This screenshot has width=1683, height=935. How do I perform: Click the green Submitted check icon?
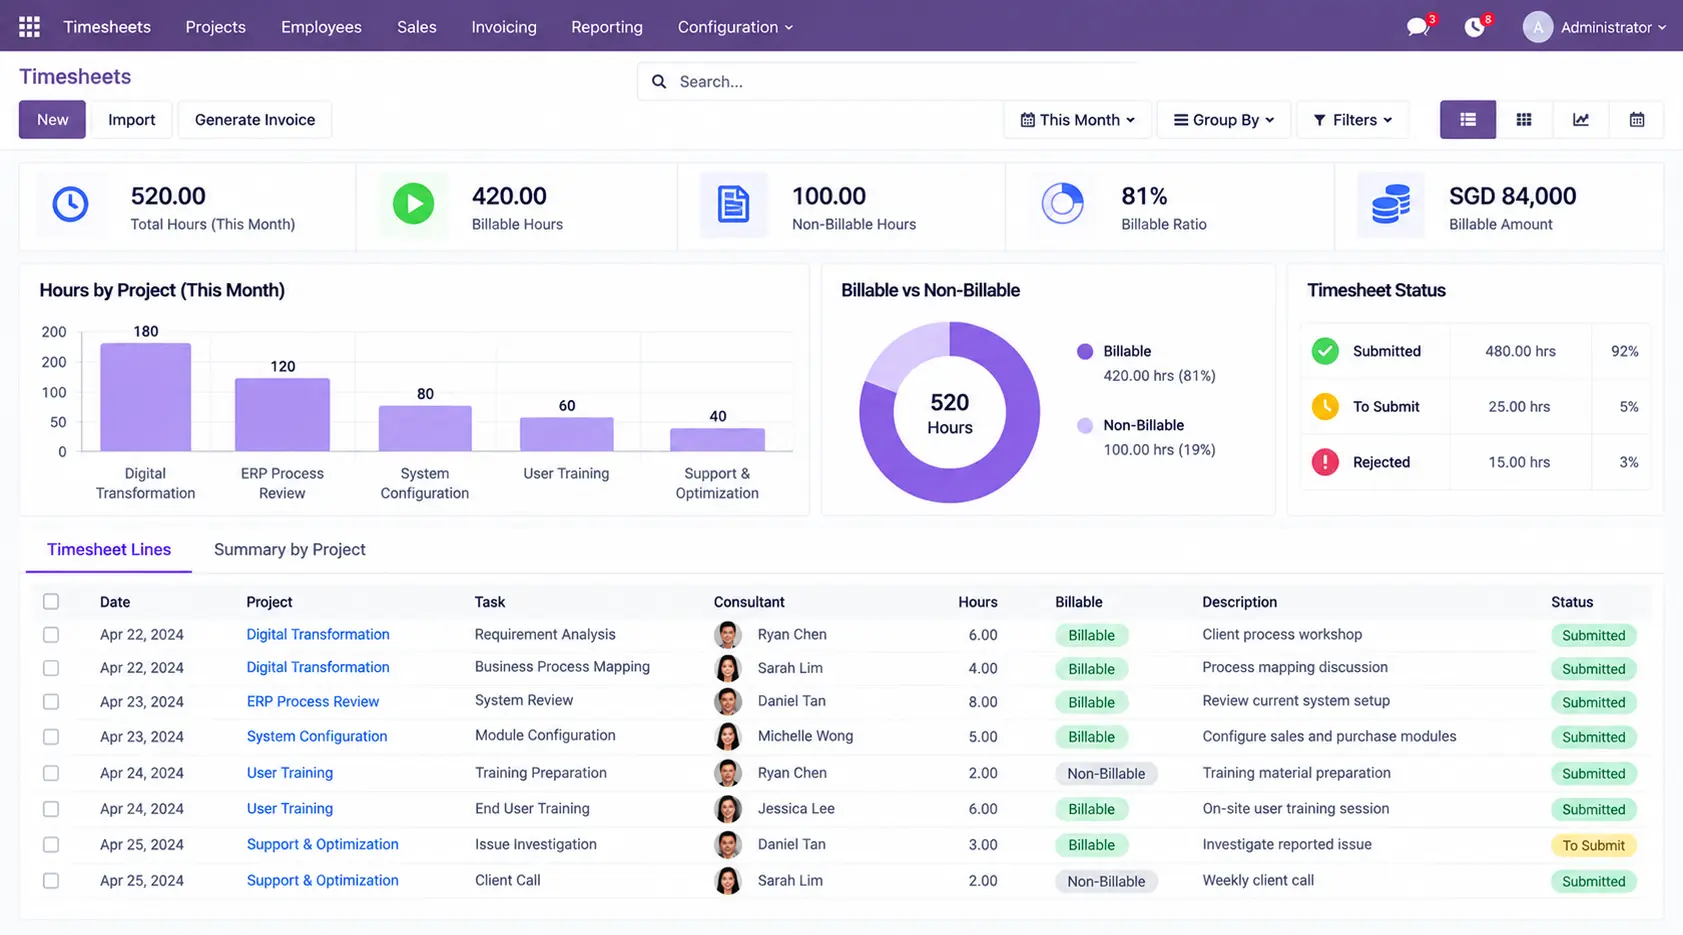pos(1325,351)
